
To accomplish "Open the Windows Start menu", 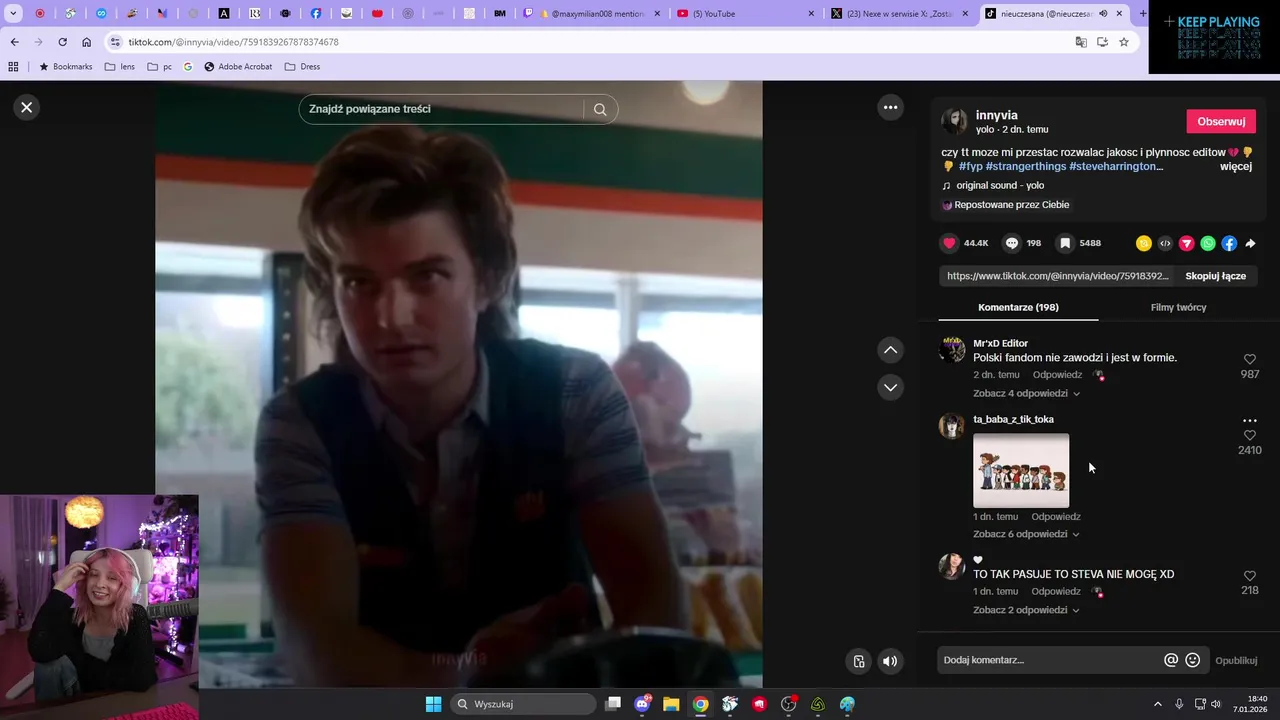I will click(x=433, y=704).
